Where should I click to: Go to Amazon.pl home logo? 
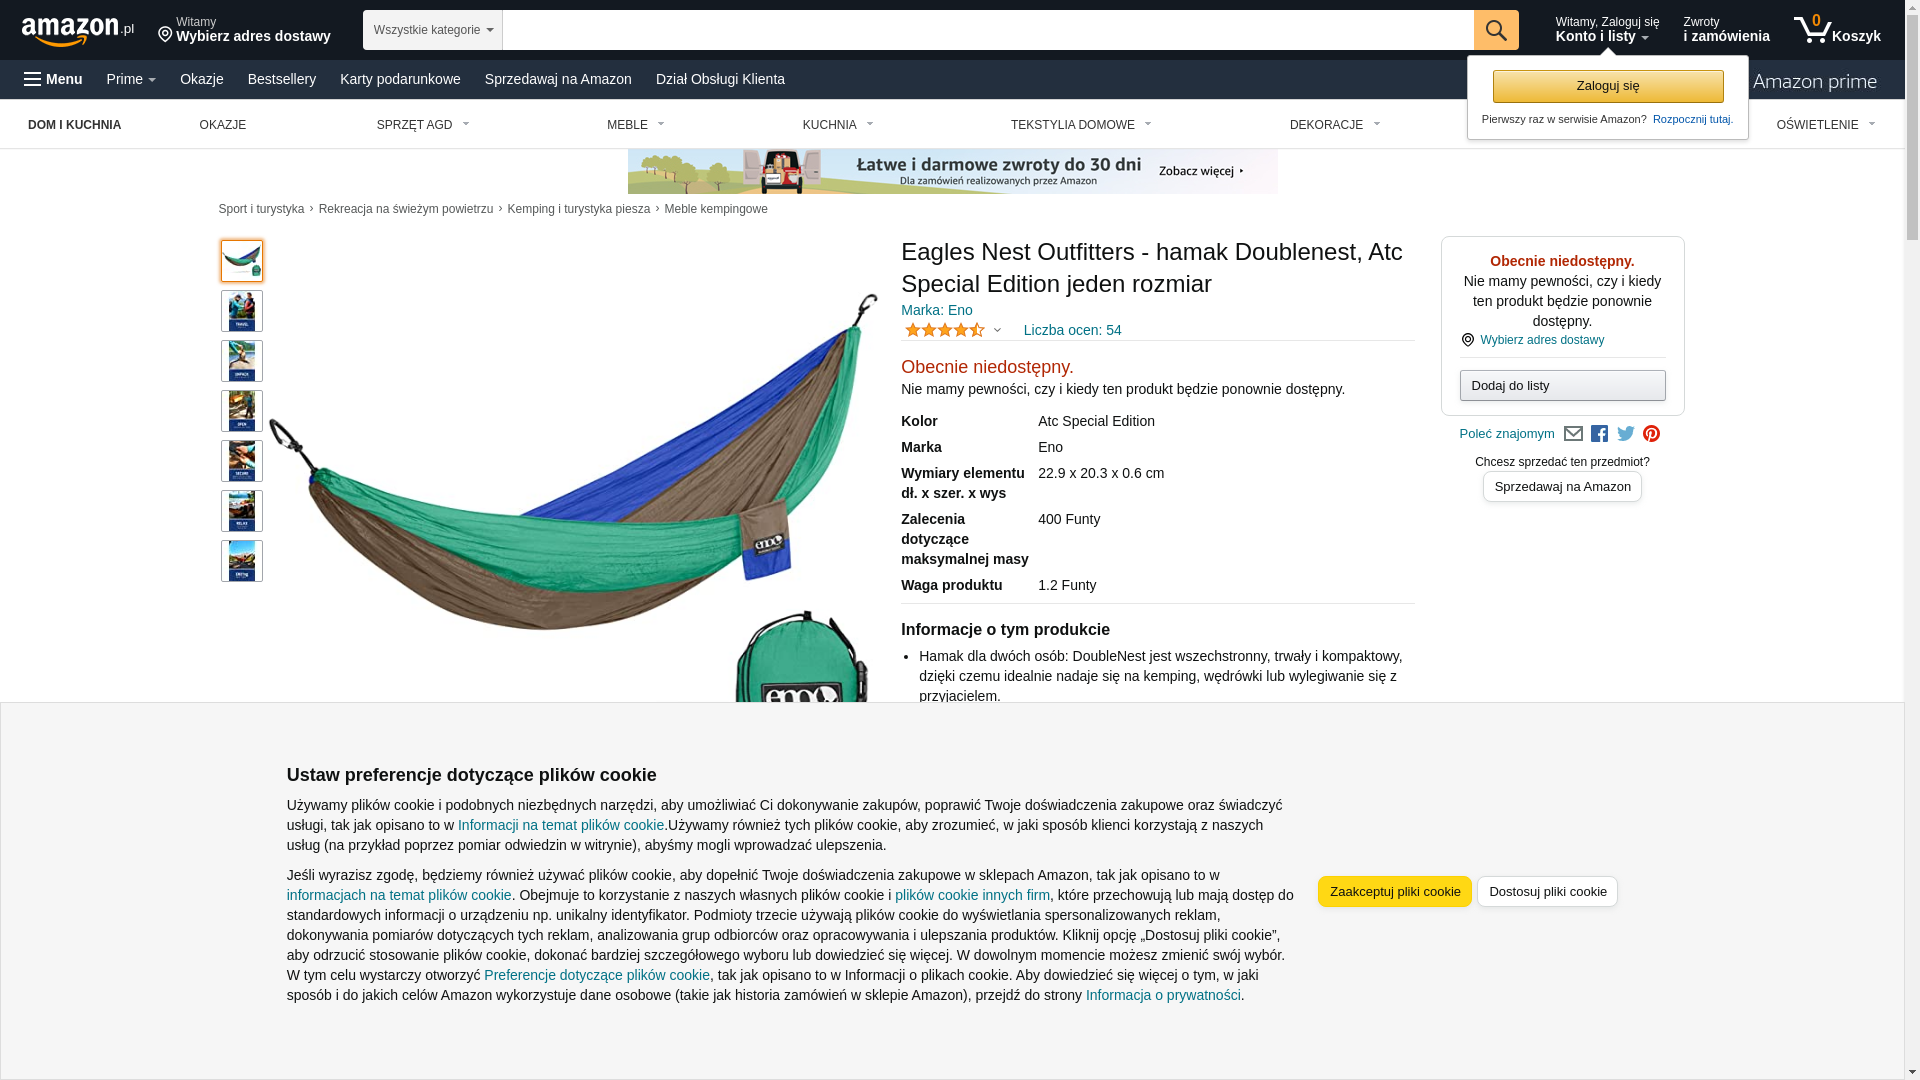click(78, 31)
